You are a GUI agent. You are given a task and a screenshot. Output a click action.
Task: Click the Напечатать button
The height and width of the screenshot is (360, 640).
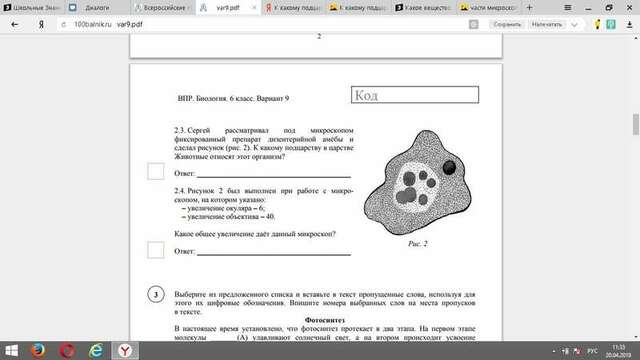pos(547,24)
